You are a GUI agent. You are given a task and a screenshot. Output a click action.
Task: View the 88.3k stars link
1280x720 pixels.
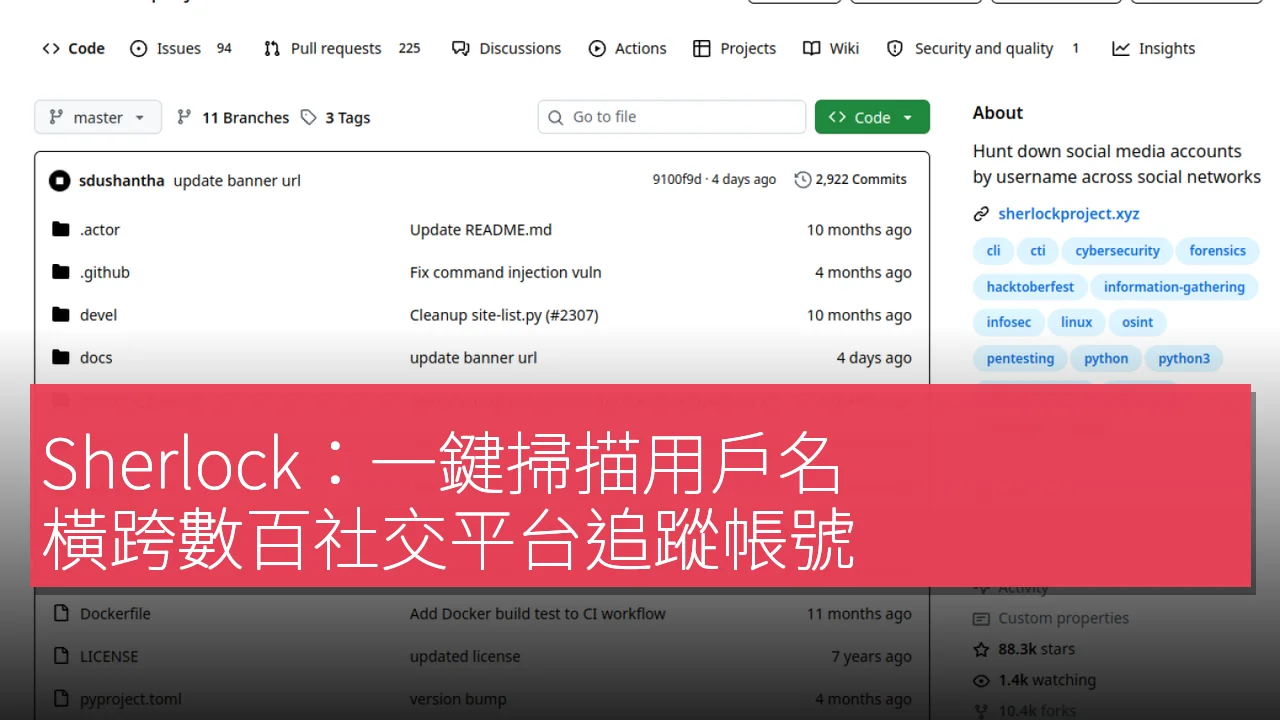tap(1036, 650)
